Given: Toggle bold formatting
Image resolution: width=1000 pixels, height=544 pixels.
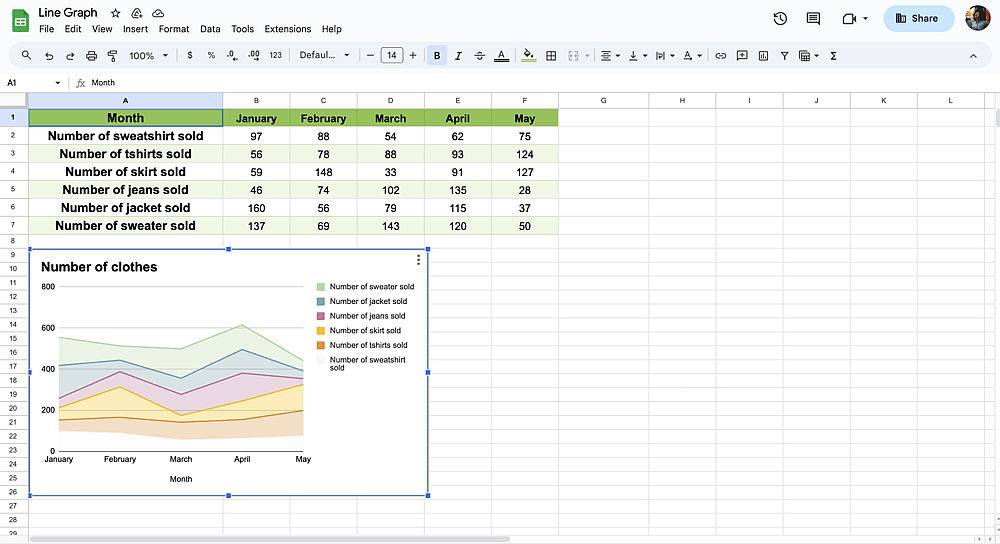Looking at the screenshot, I should (x=437, y=56).
